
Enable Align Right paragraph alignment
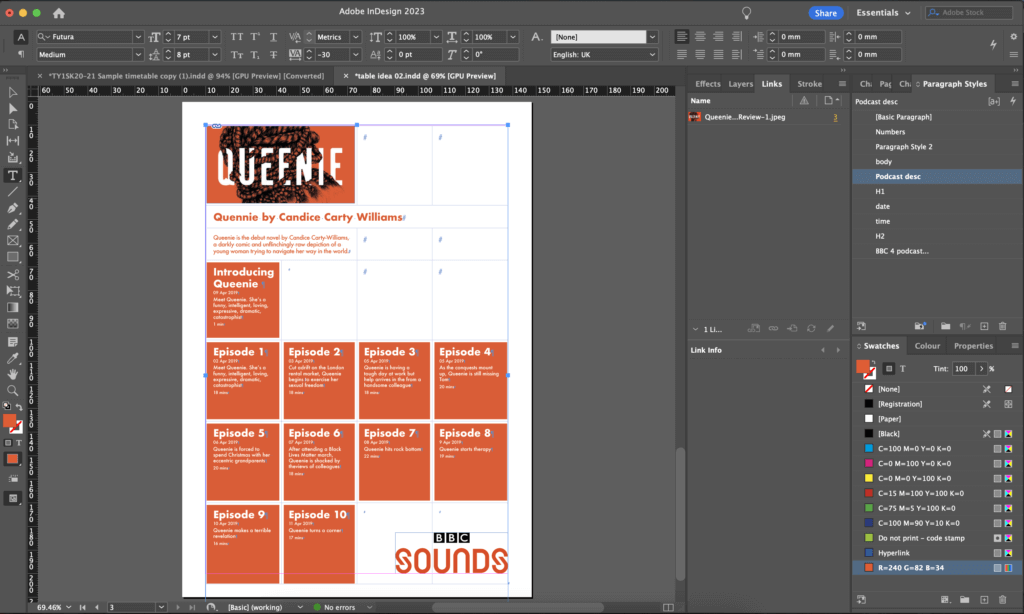[718, 37]
